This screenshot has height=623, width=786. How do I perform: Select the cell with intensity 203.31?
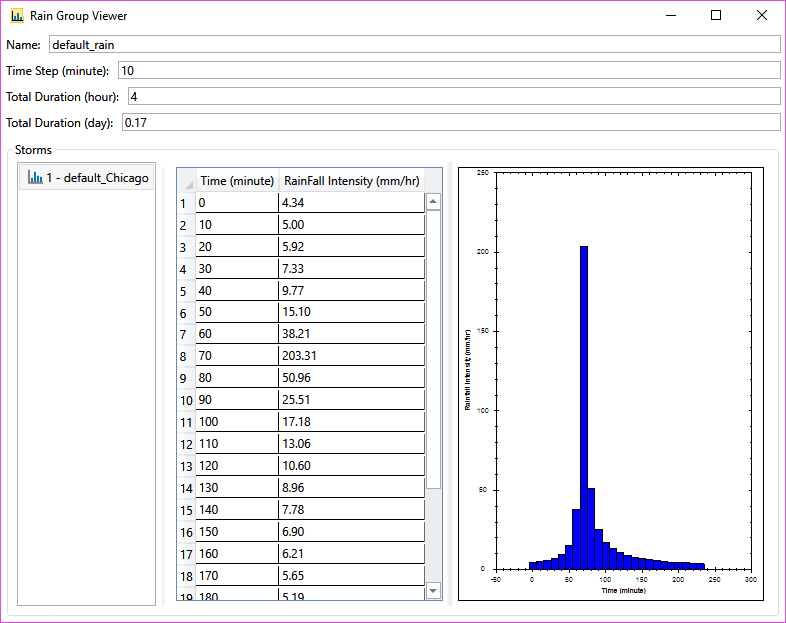pyautogui.click(x=351, y=356)
